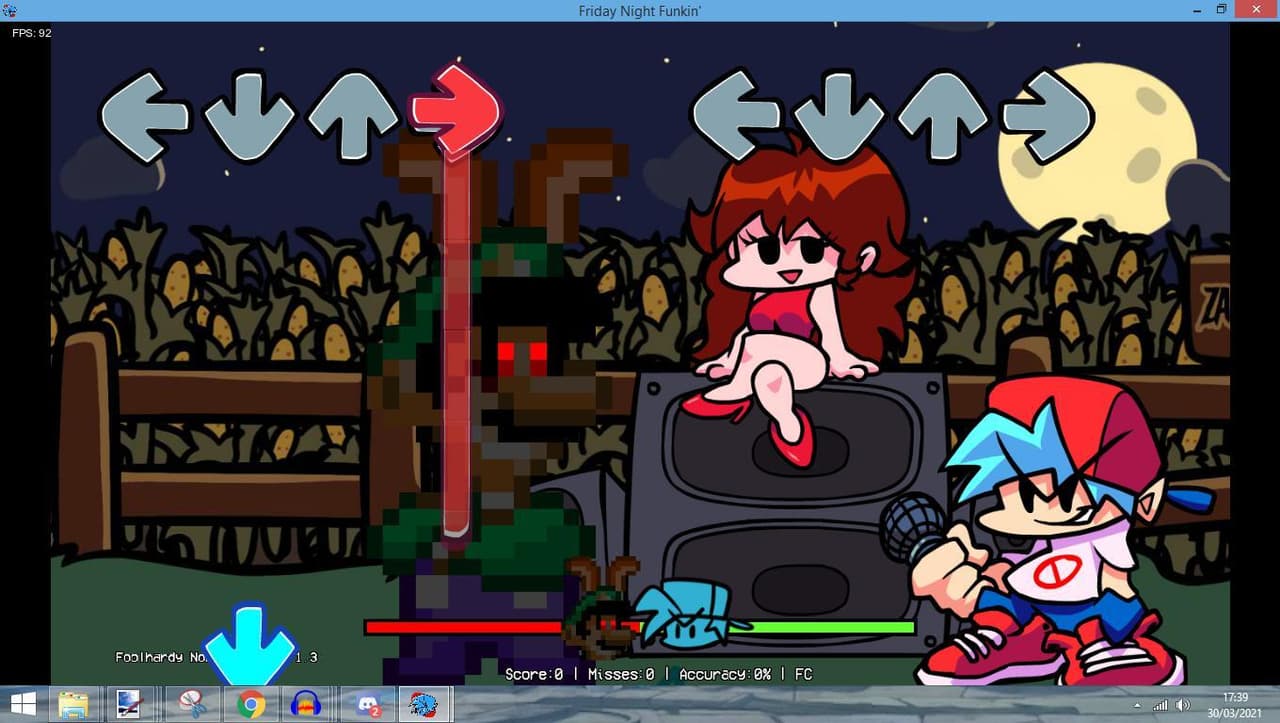
Task: Minimize the Friday Night Funkin' window
Action: tap(1196, 9)
